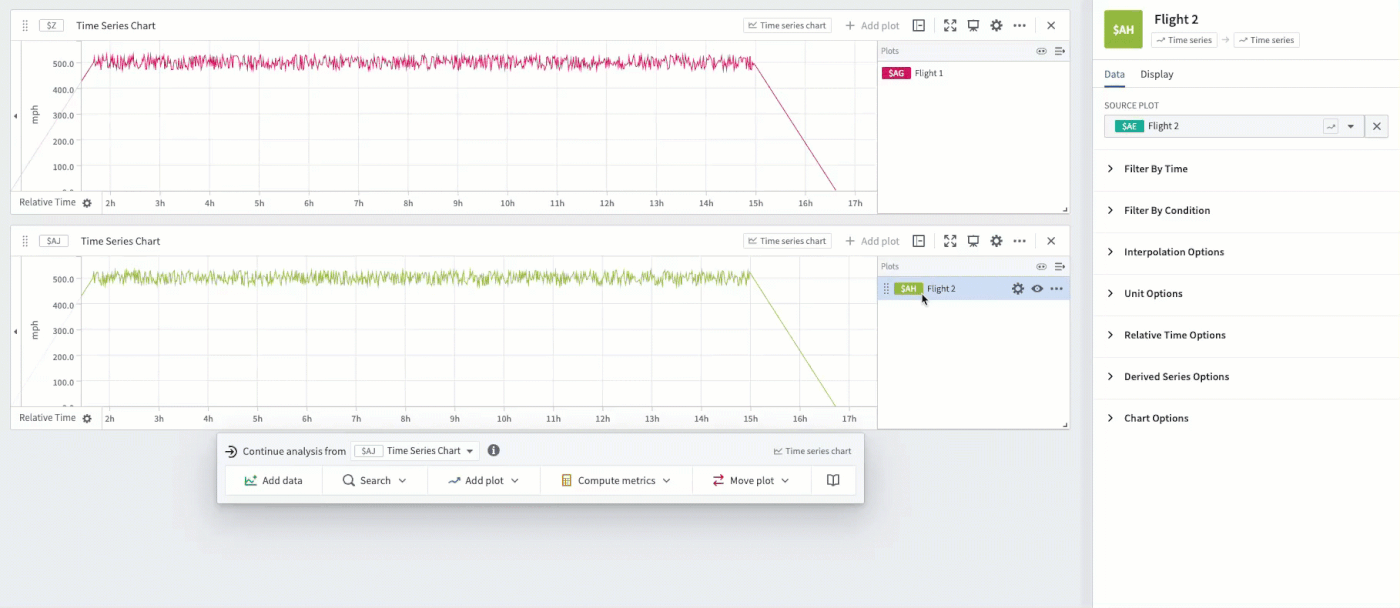Open Source Plot Flight 2 dropdown
1400x608 pixels.
coord(1351,127)
